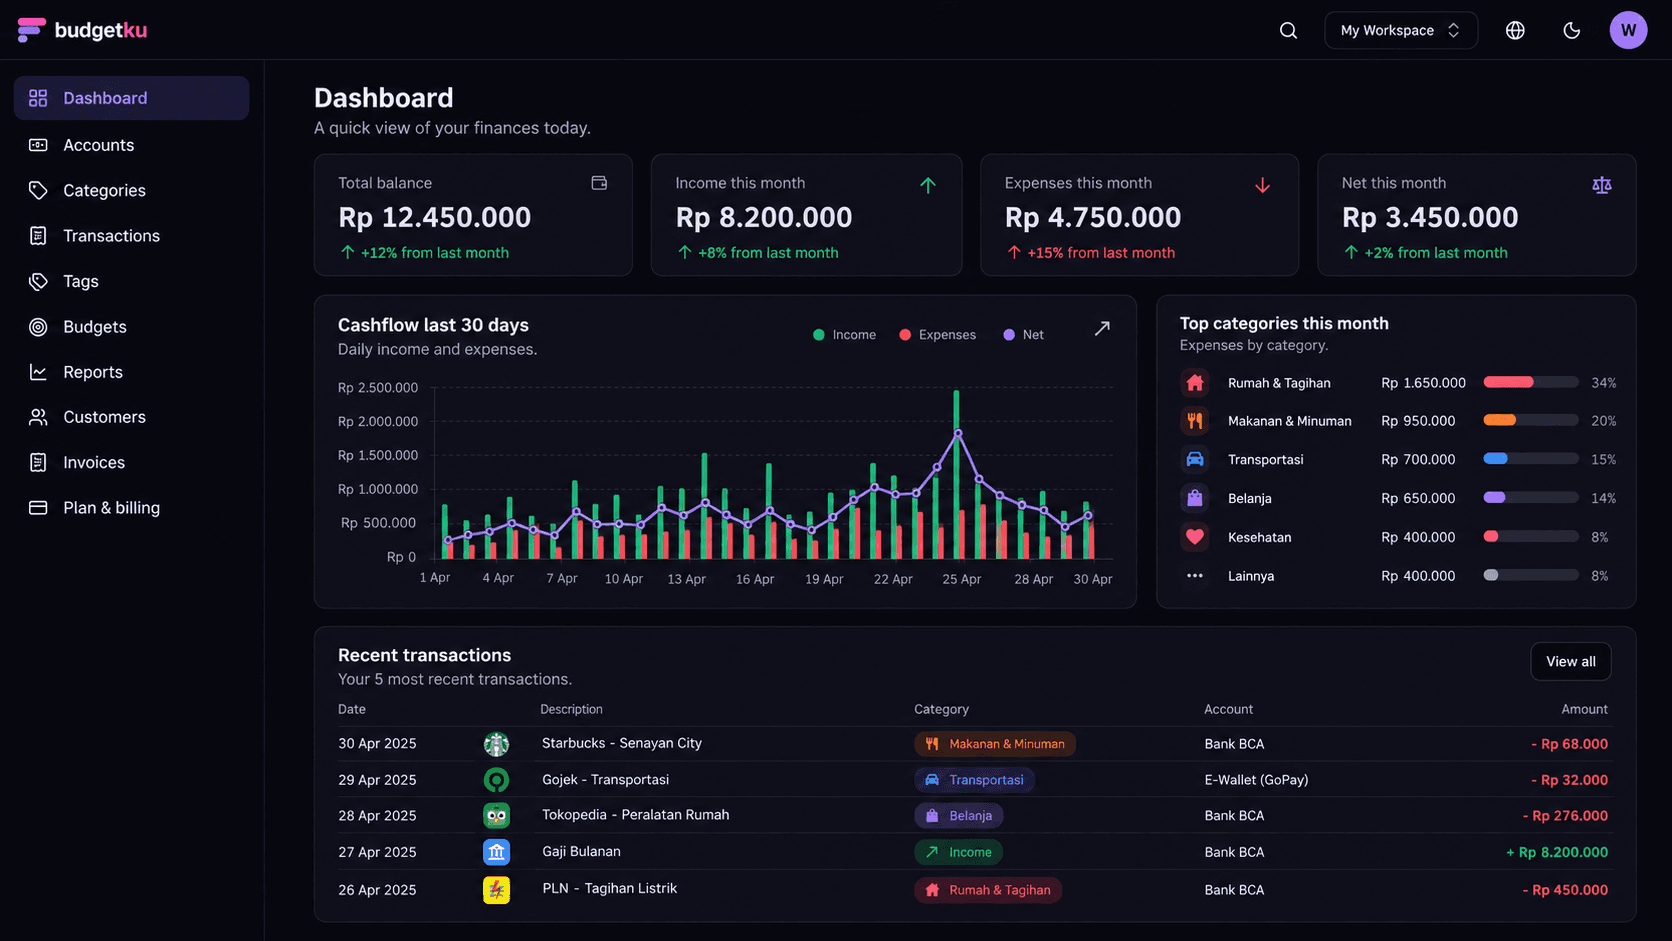Click the PLN - Tagihan Listrik description
Viewport: 1672px width, 941px height.
(x=609, y=888)
